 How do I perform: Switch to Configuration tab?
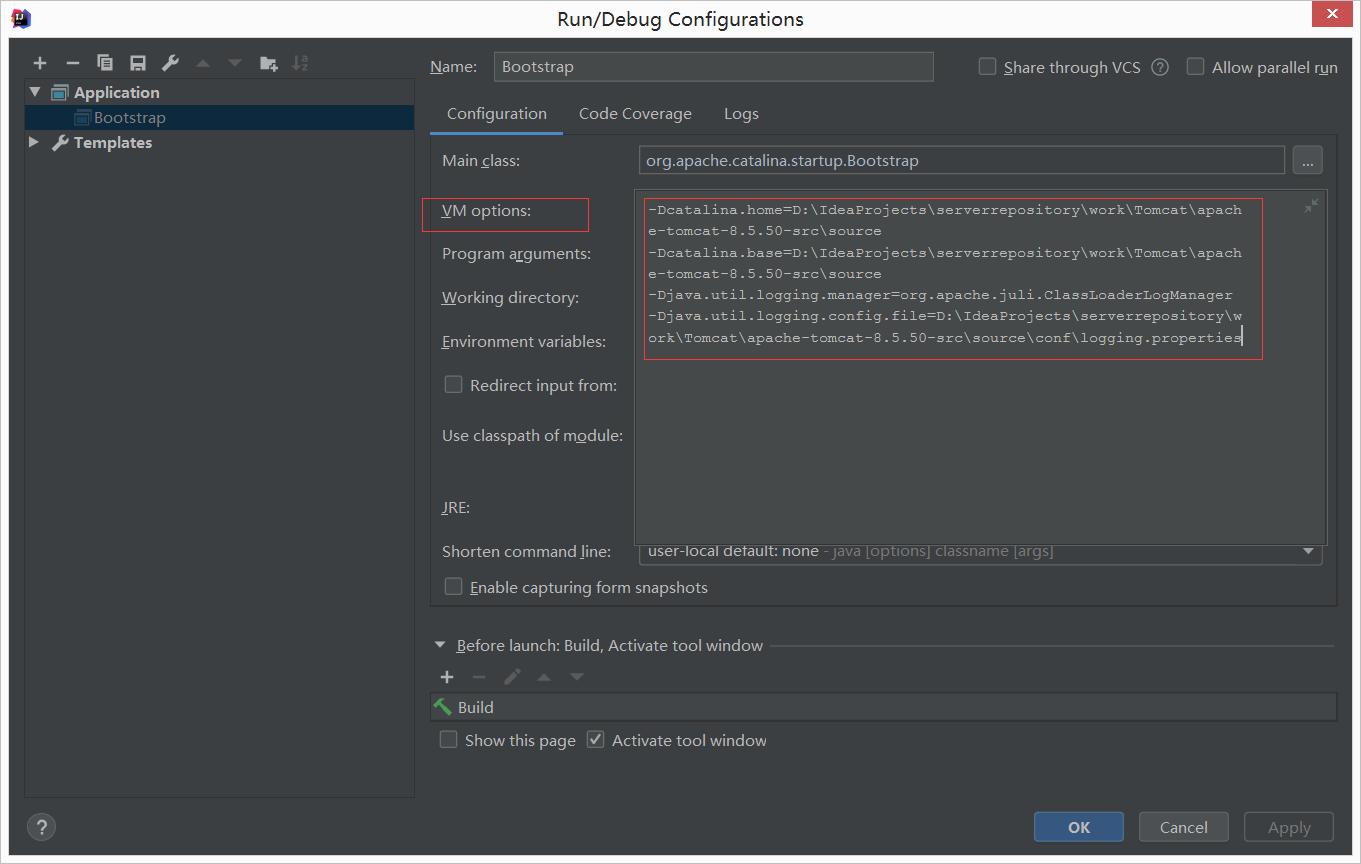click(497, 114)
